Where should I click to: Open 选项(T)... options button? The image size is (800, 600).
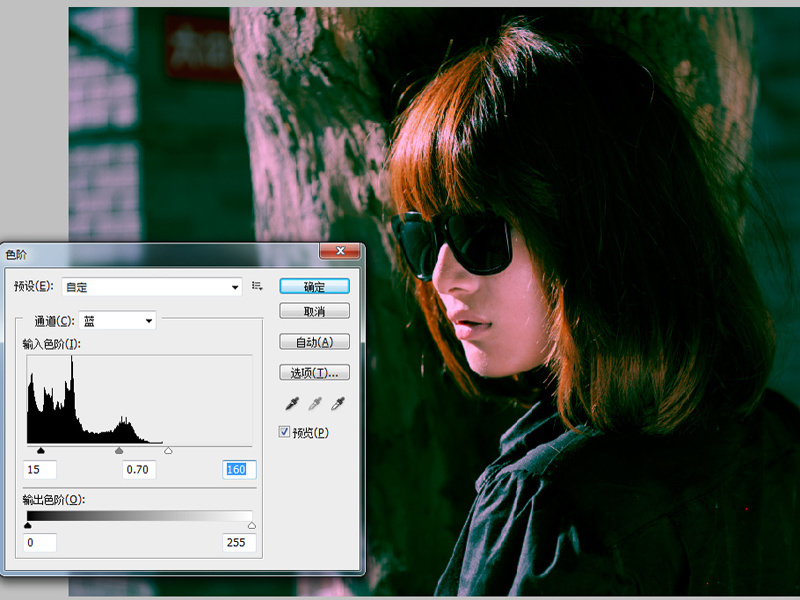coord(314,372)
